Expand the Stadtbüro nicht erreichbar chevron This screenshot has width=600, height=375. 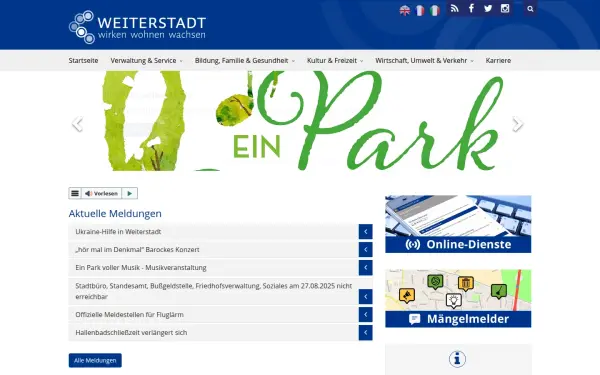[365, 297]
